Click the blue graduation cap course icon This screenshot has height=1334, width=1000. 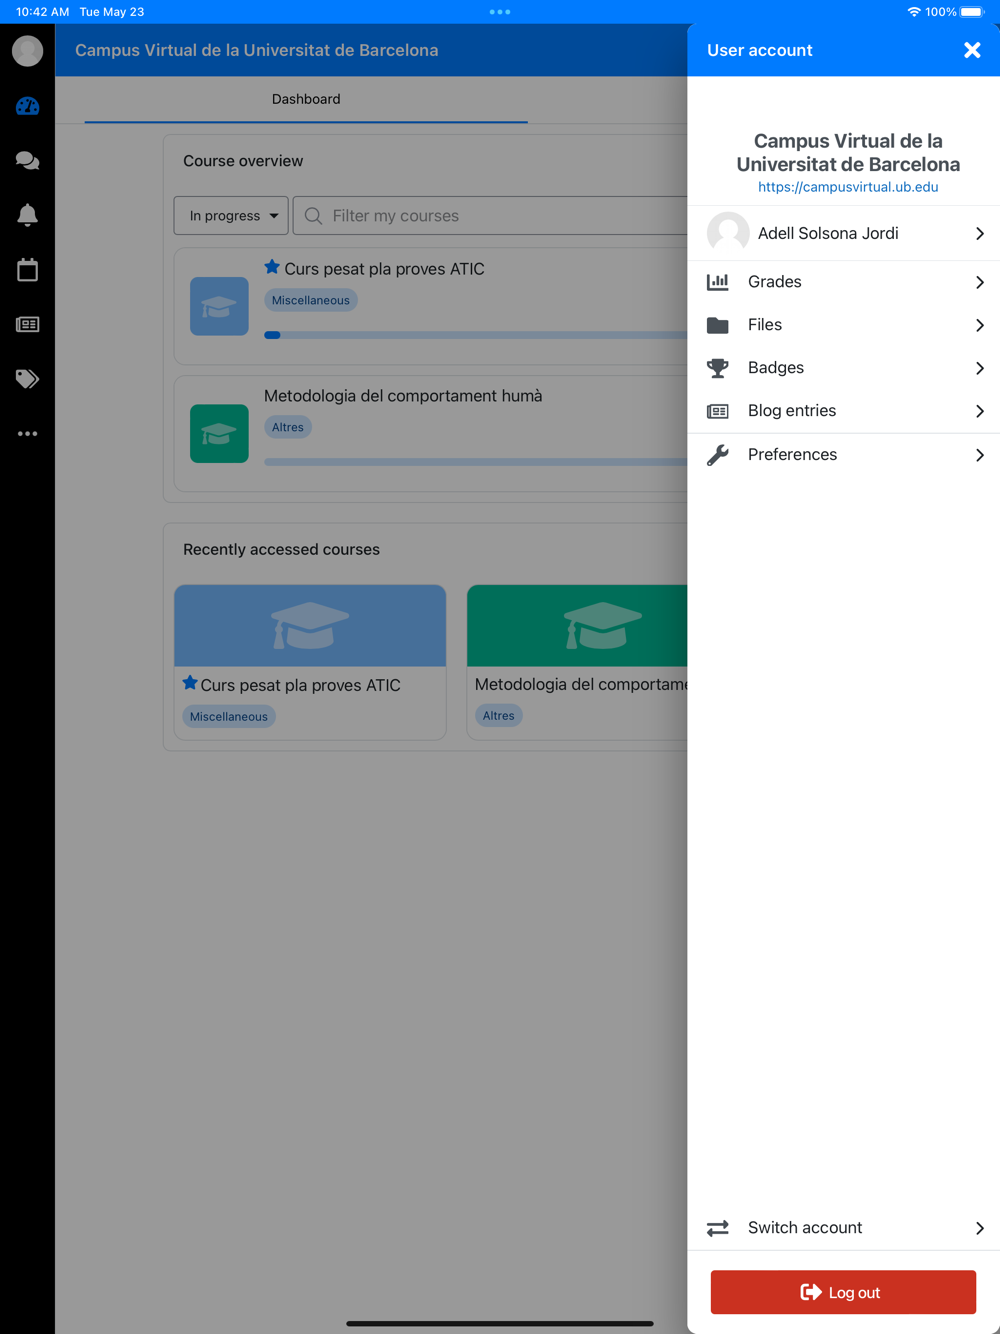[219, 306]
